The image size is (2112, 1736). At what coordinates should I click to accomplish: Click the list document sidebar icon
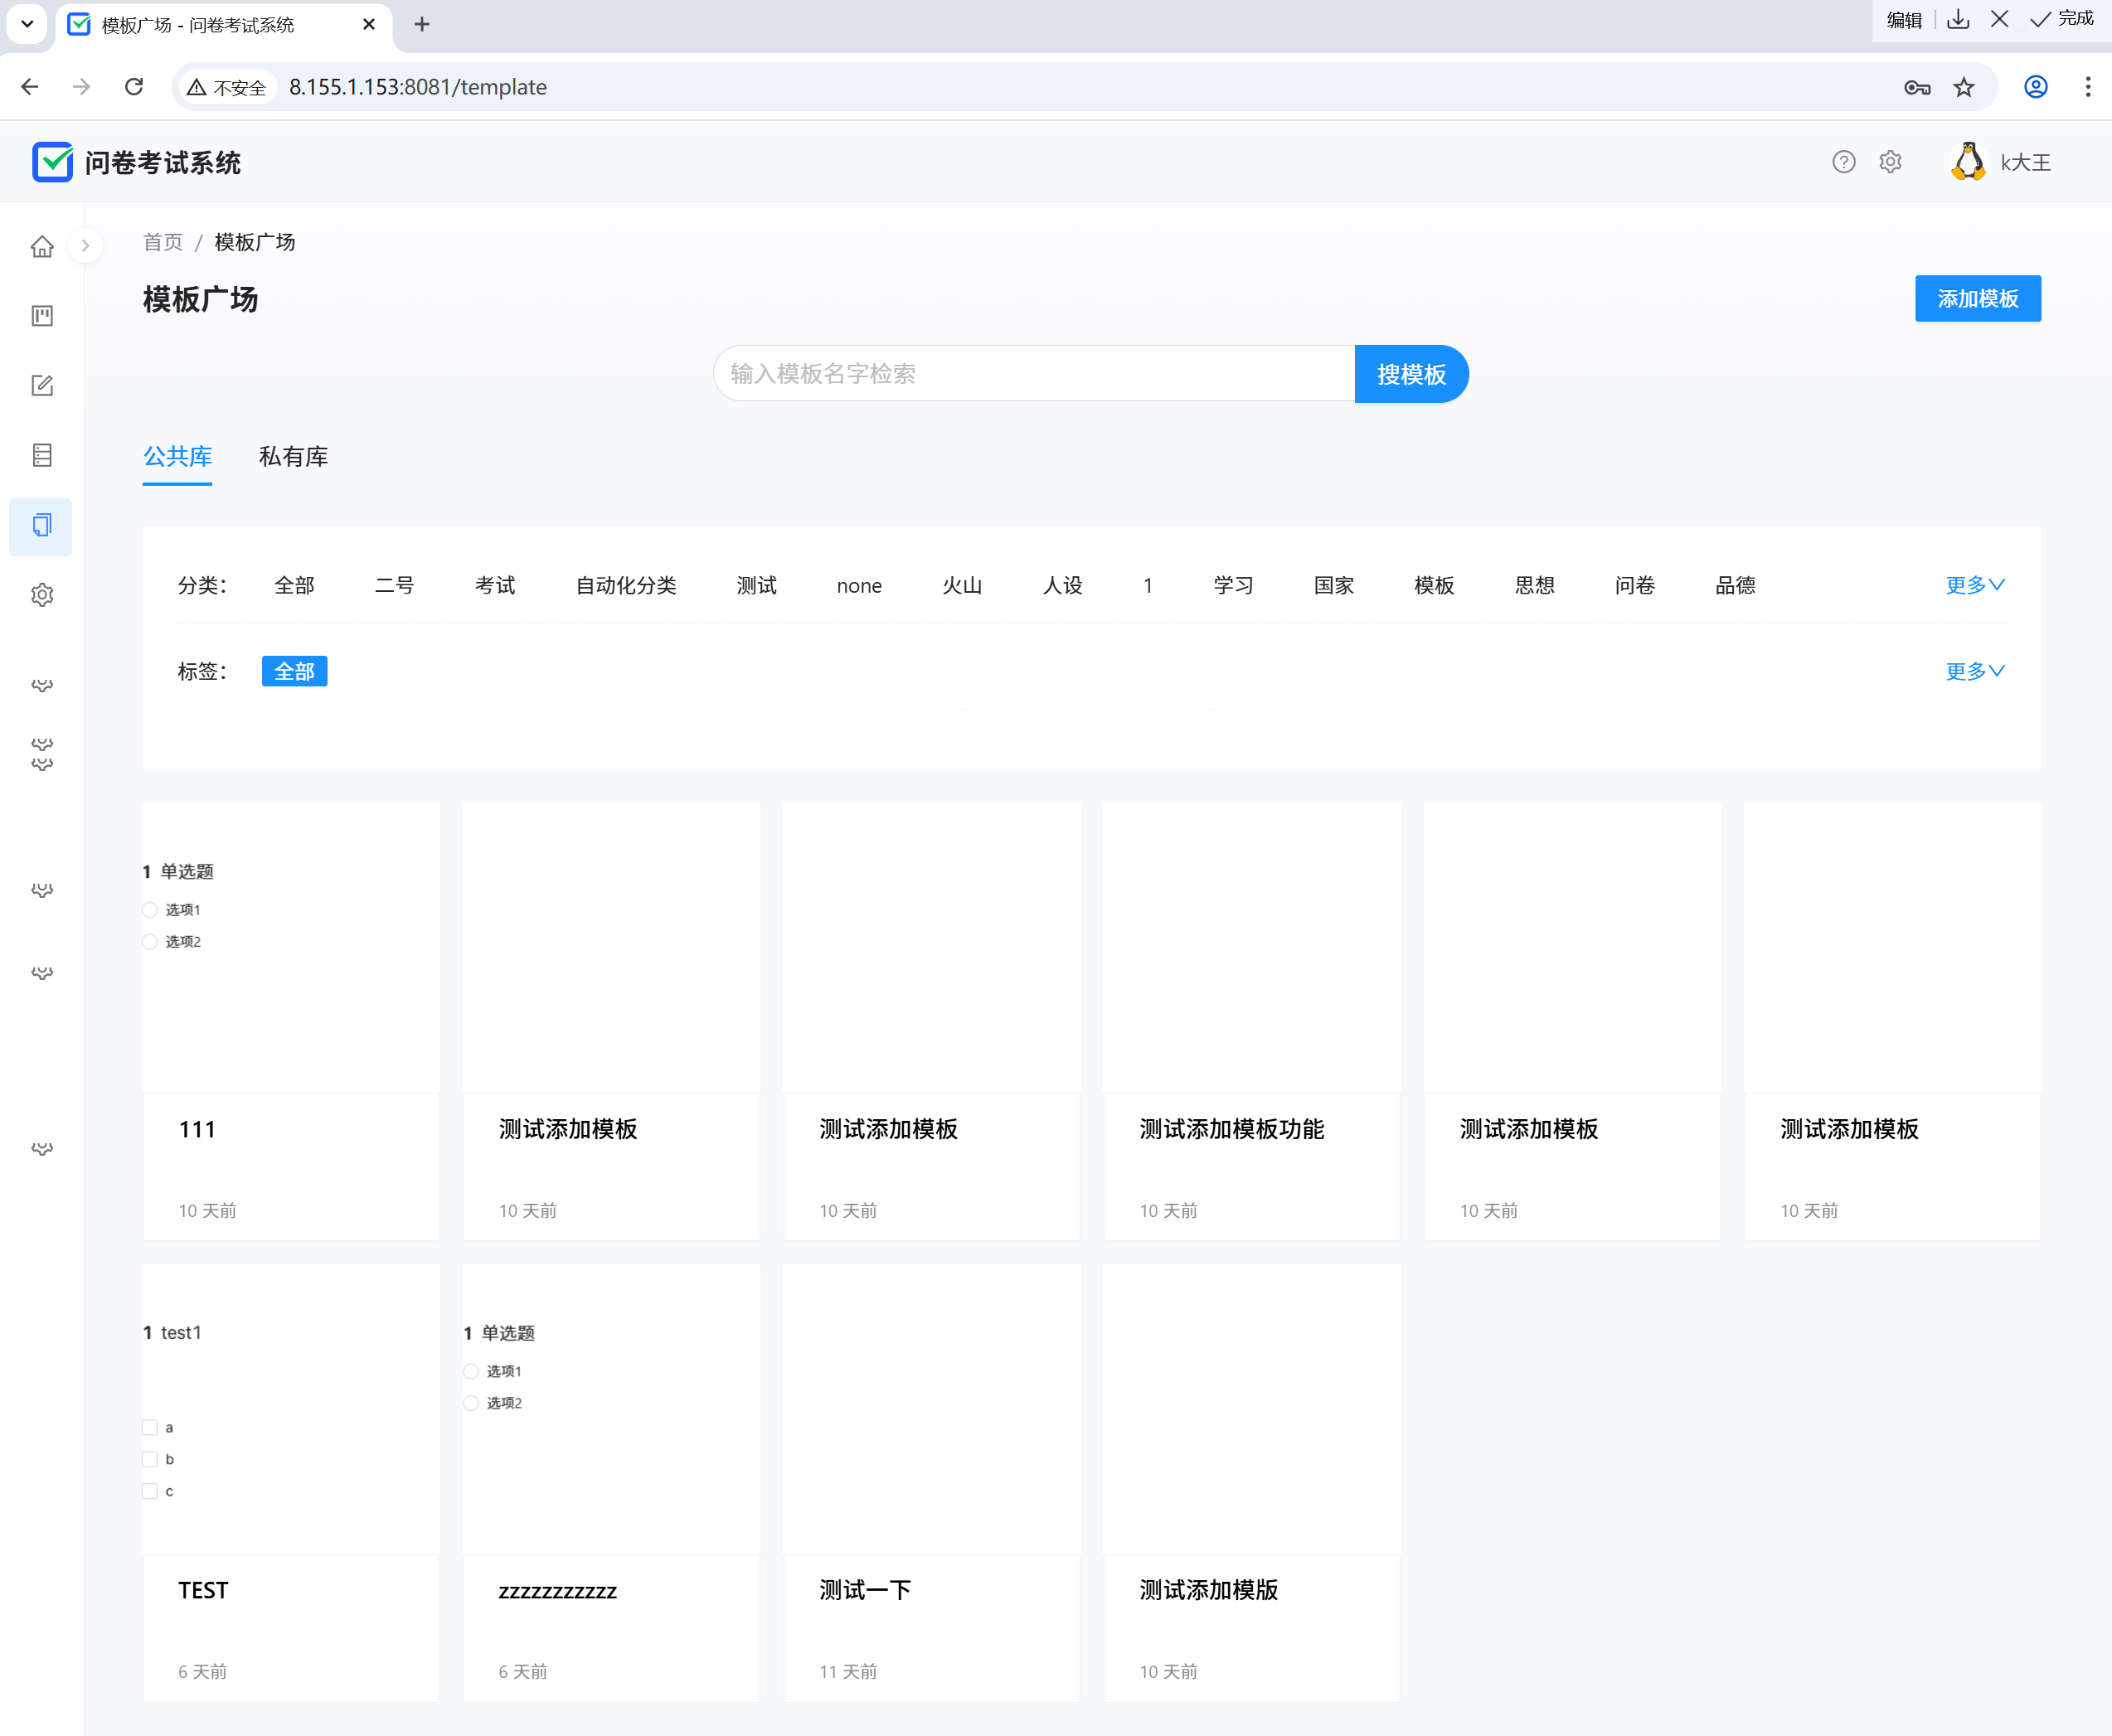click(42, 455)
